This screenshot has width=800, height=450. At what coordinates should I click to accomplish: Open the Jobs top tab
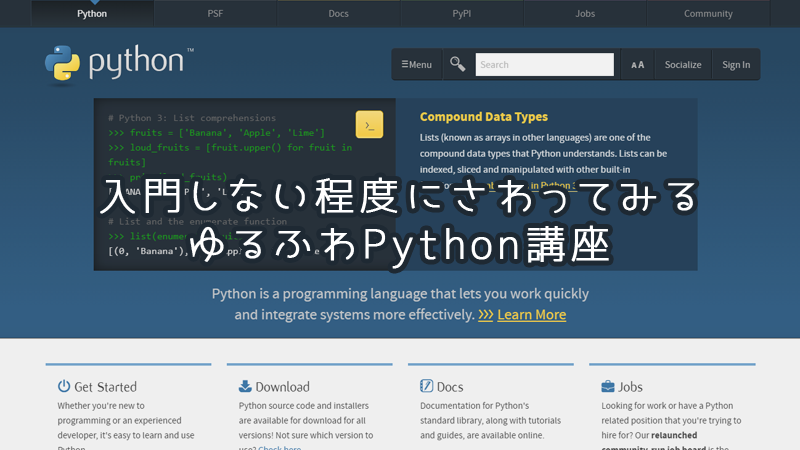click(585, 14)
